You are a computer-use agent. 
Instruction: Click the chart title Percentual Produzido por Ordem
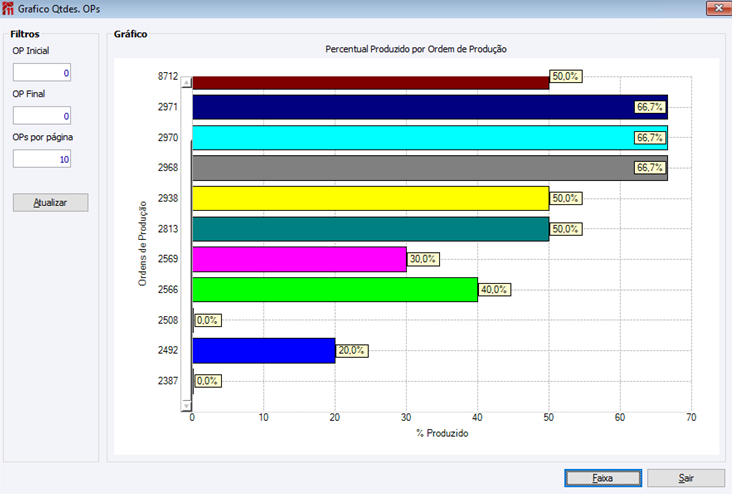(416, 49)
